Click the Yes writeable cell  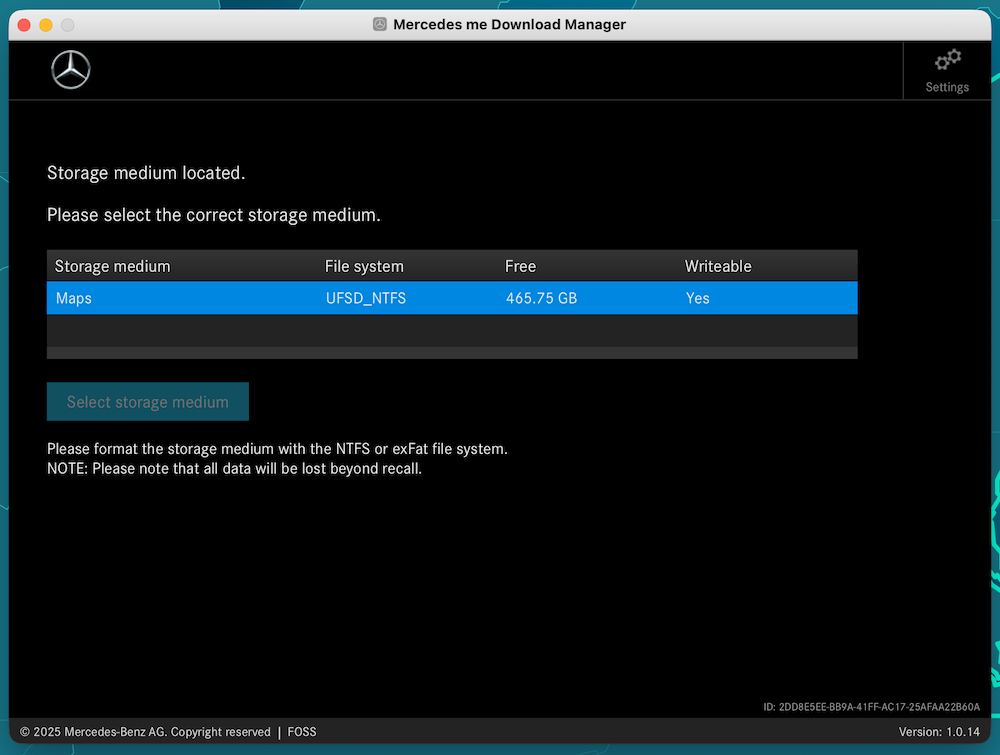pyautogui.click(x=697, y=298)
